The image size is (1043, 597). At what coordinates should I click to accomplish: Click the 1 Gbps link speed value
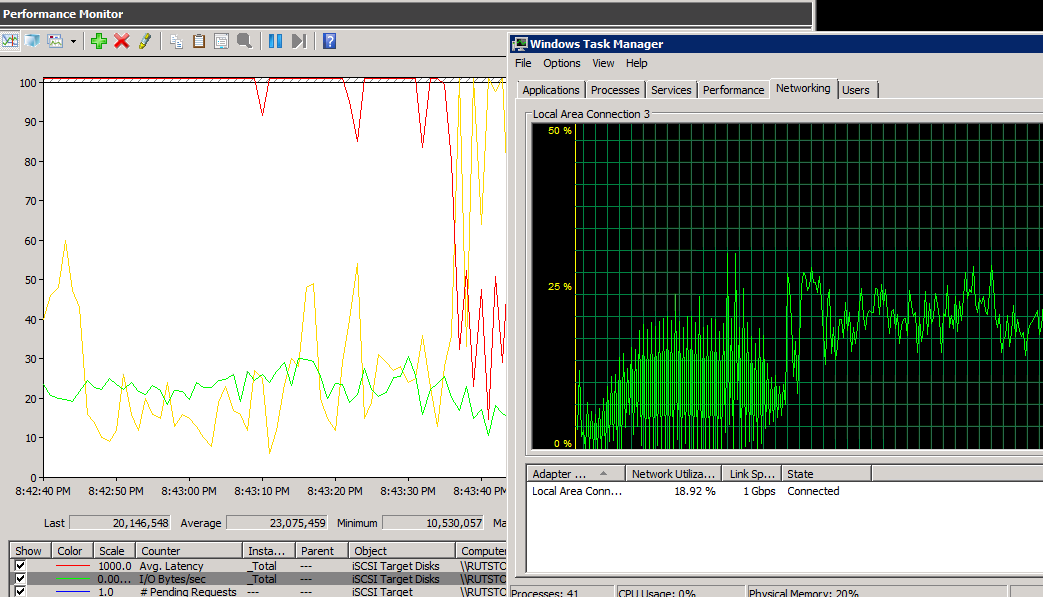(x=759, y=491)
